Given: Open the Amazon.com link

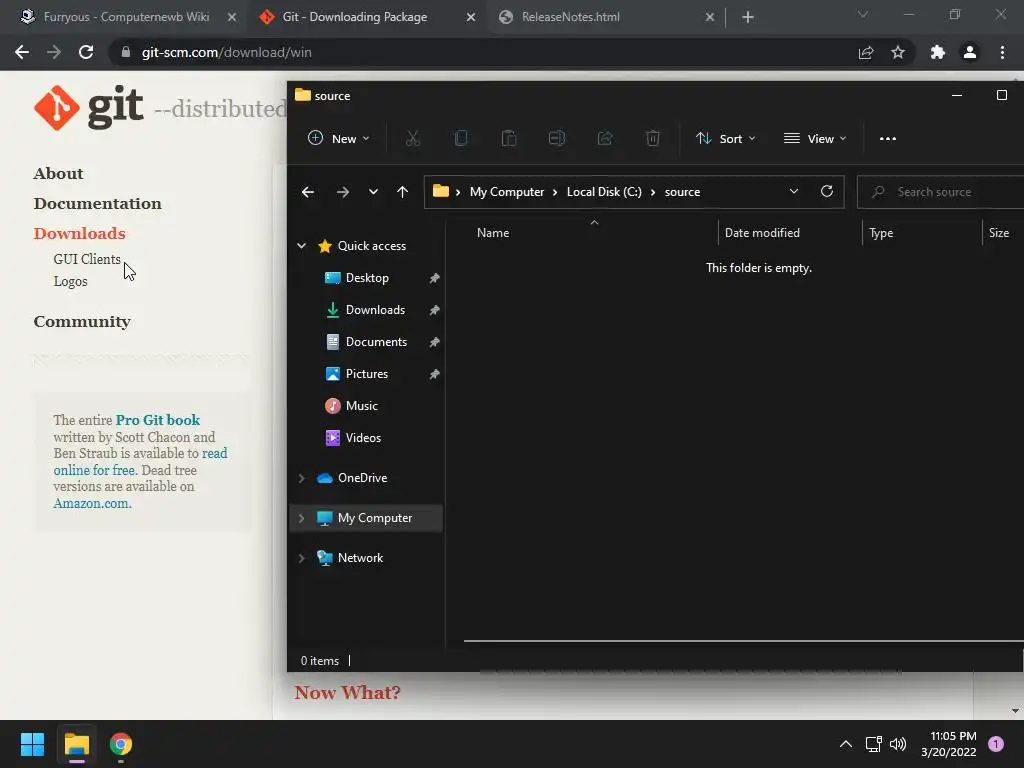Looking at the screenshot, I should point(92,504).
